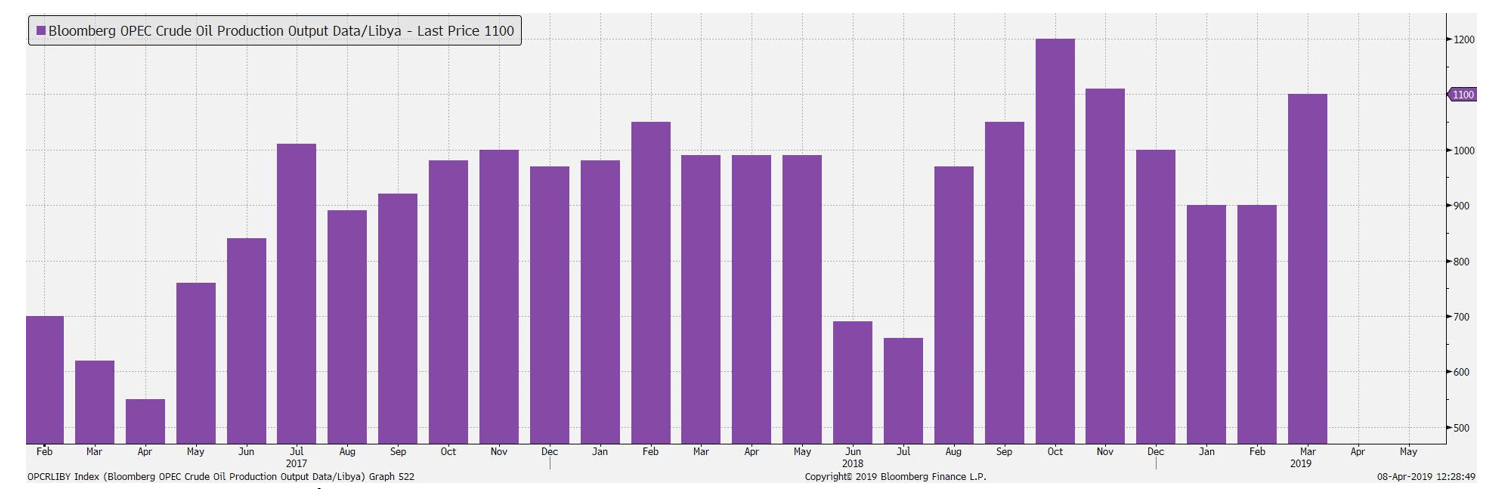Click the 1100 last price tag
1486x489 pixels.
pos(1462,94)
